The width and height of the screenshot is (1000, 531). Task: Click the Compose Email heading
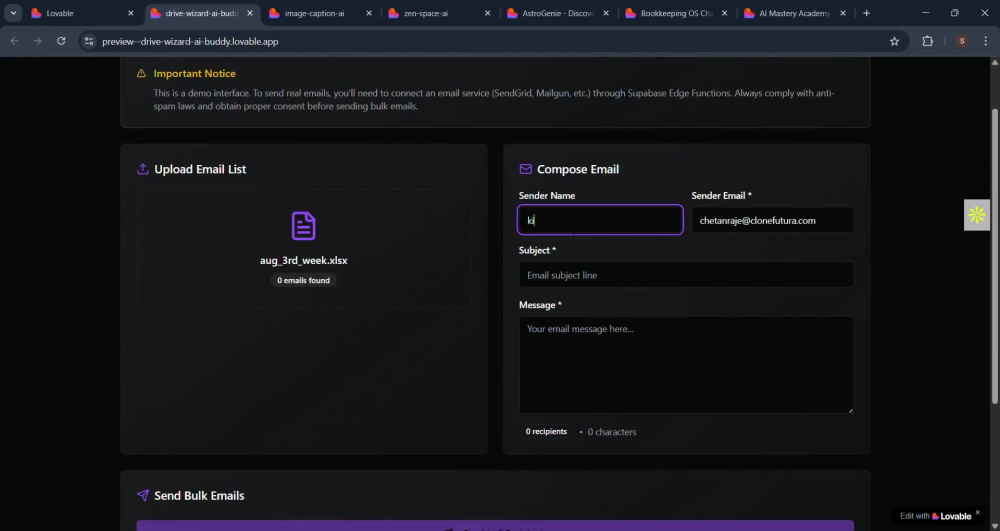578,169
